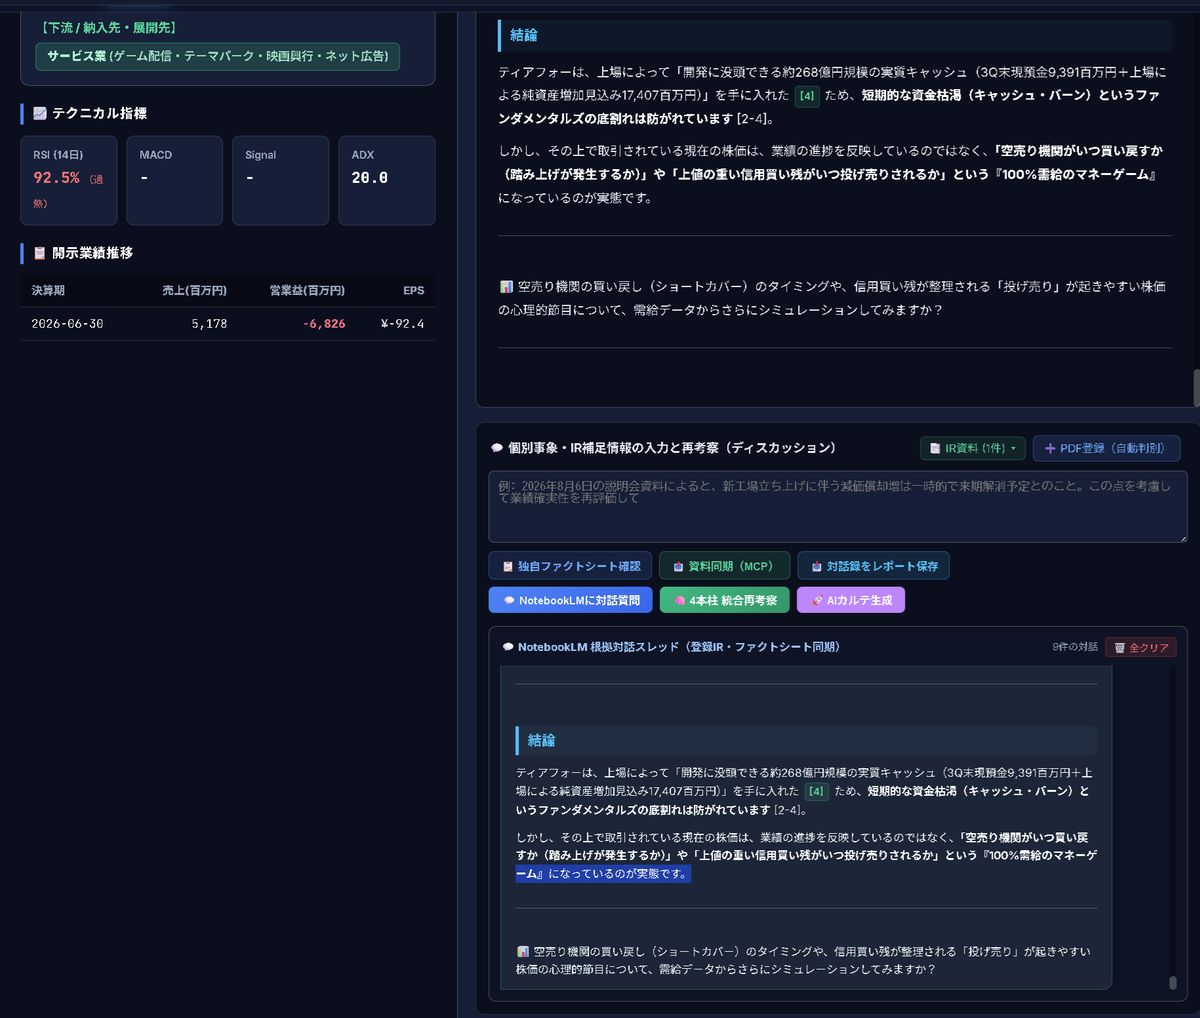Click the EPS value ¥-92.4
This screenshot has width=1200, height=1018.
click(402, 324)
